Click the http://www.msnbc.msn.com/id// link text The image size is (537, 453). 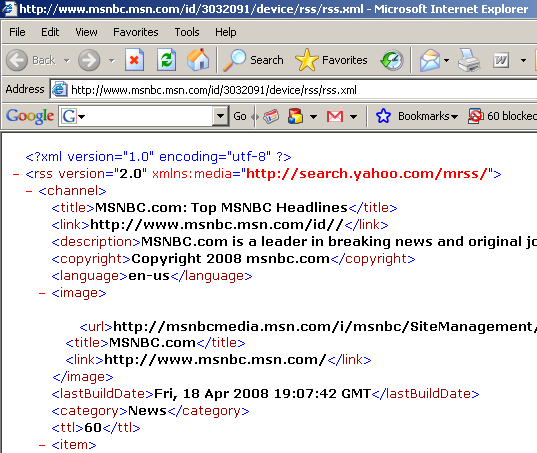coord(217,225)
